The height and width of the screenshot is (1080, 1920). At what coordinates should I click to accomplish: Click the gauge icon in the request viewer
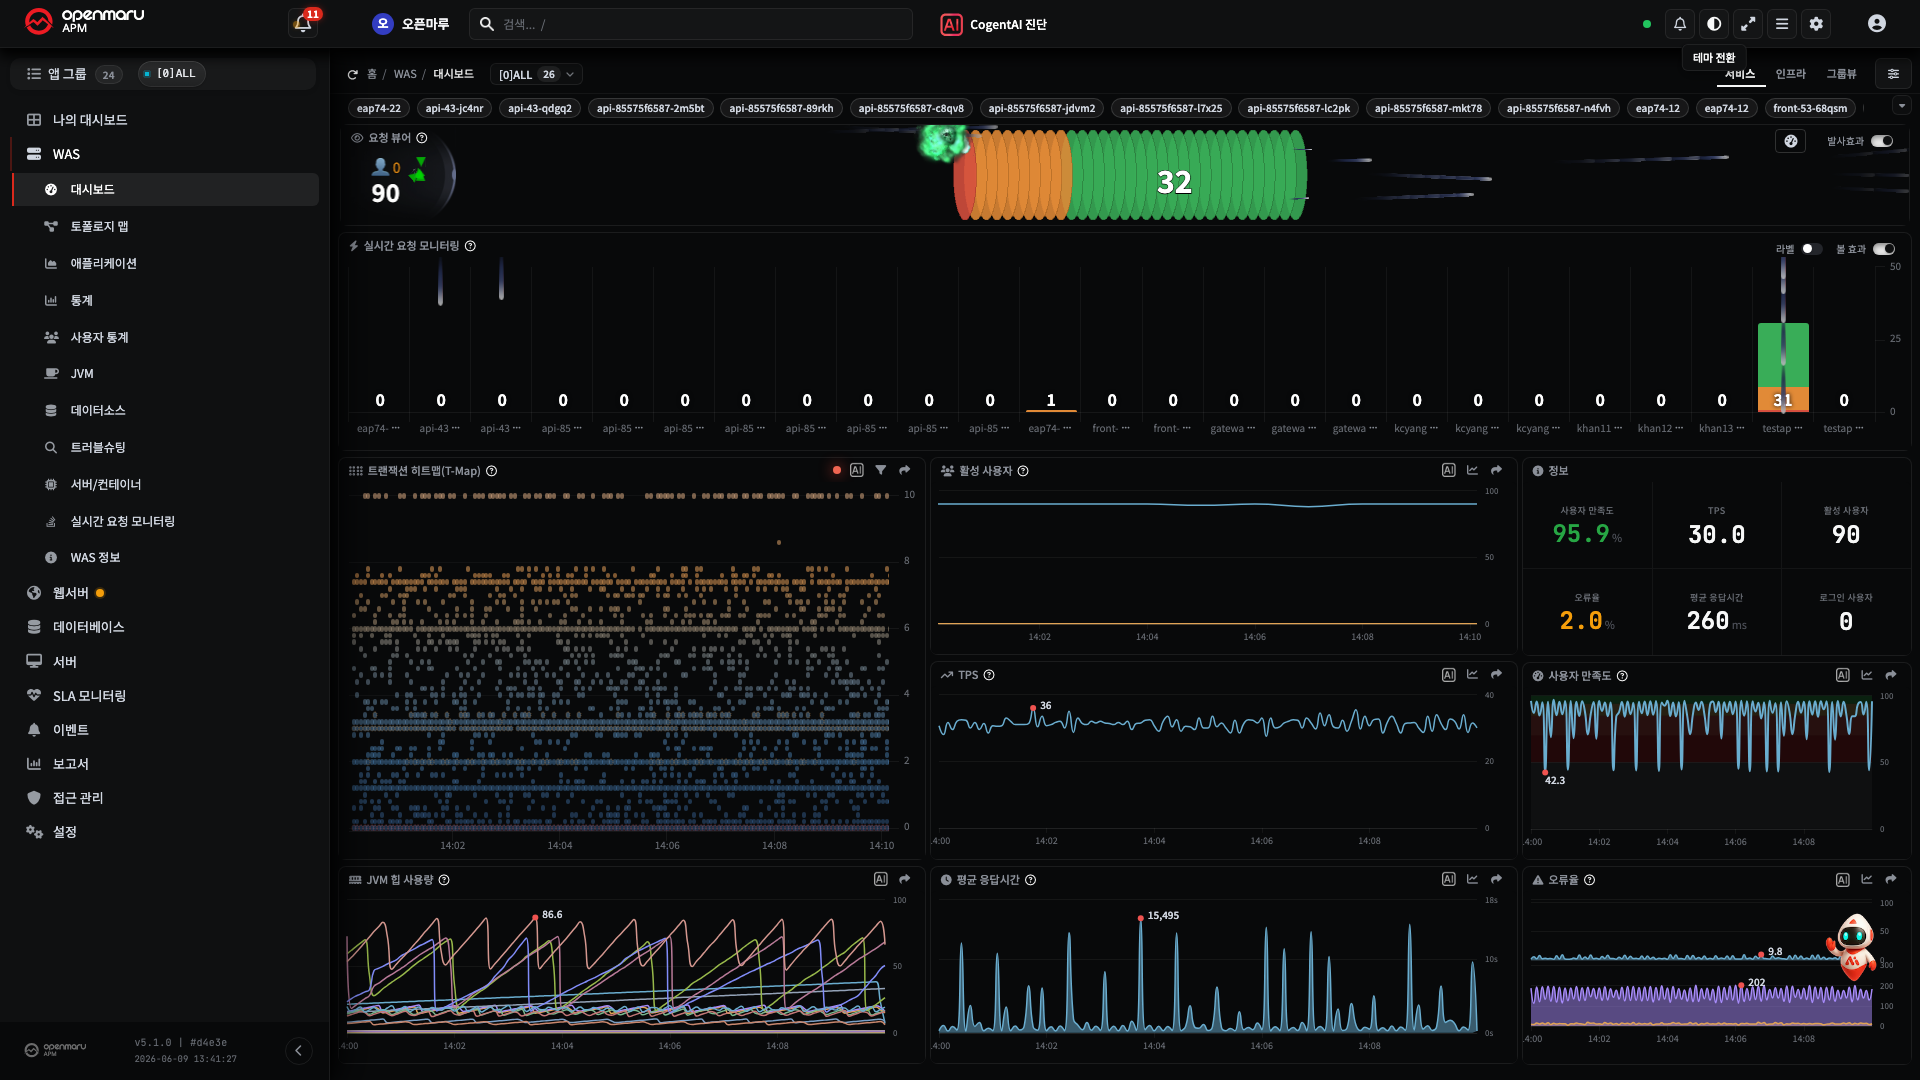click(1791, 141)
